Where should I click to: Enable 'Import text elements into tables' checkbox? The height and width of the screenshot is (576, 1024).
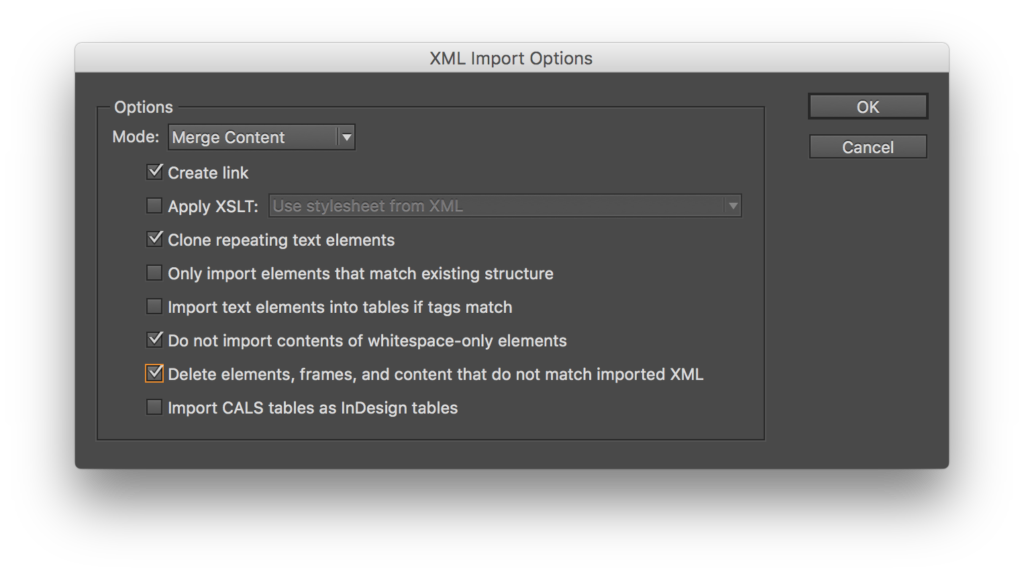pyautogui.click(x=155, y=306)
